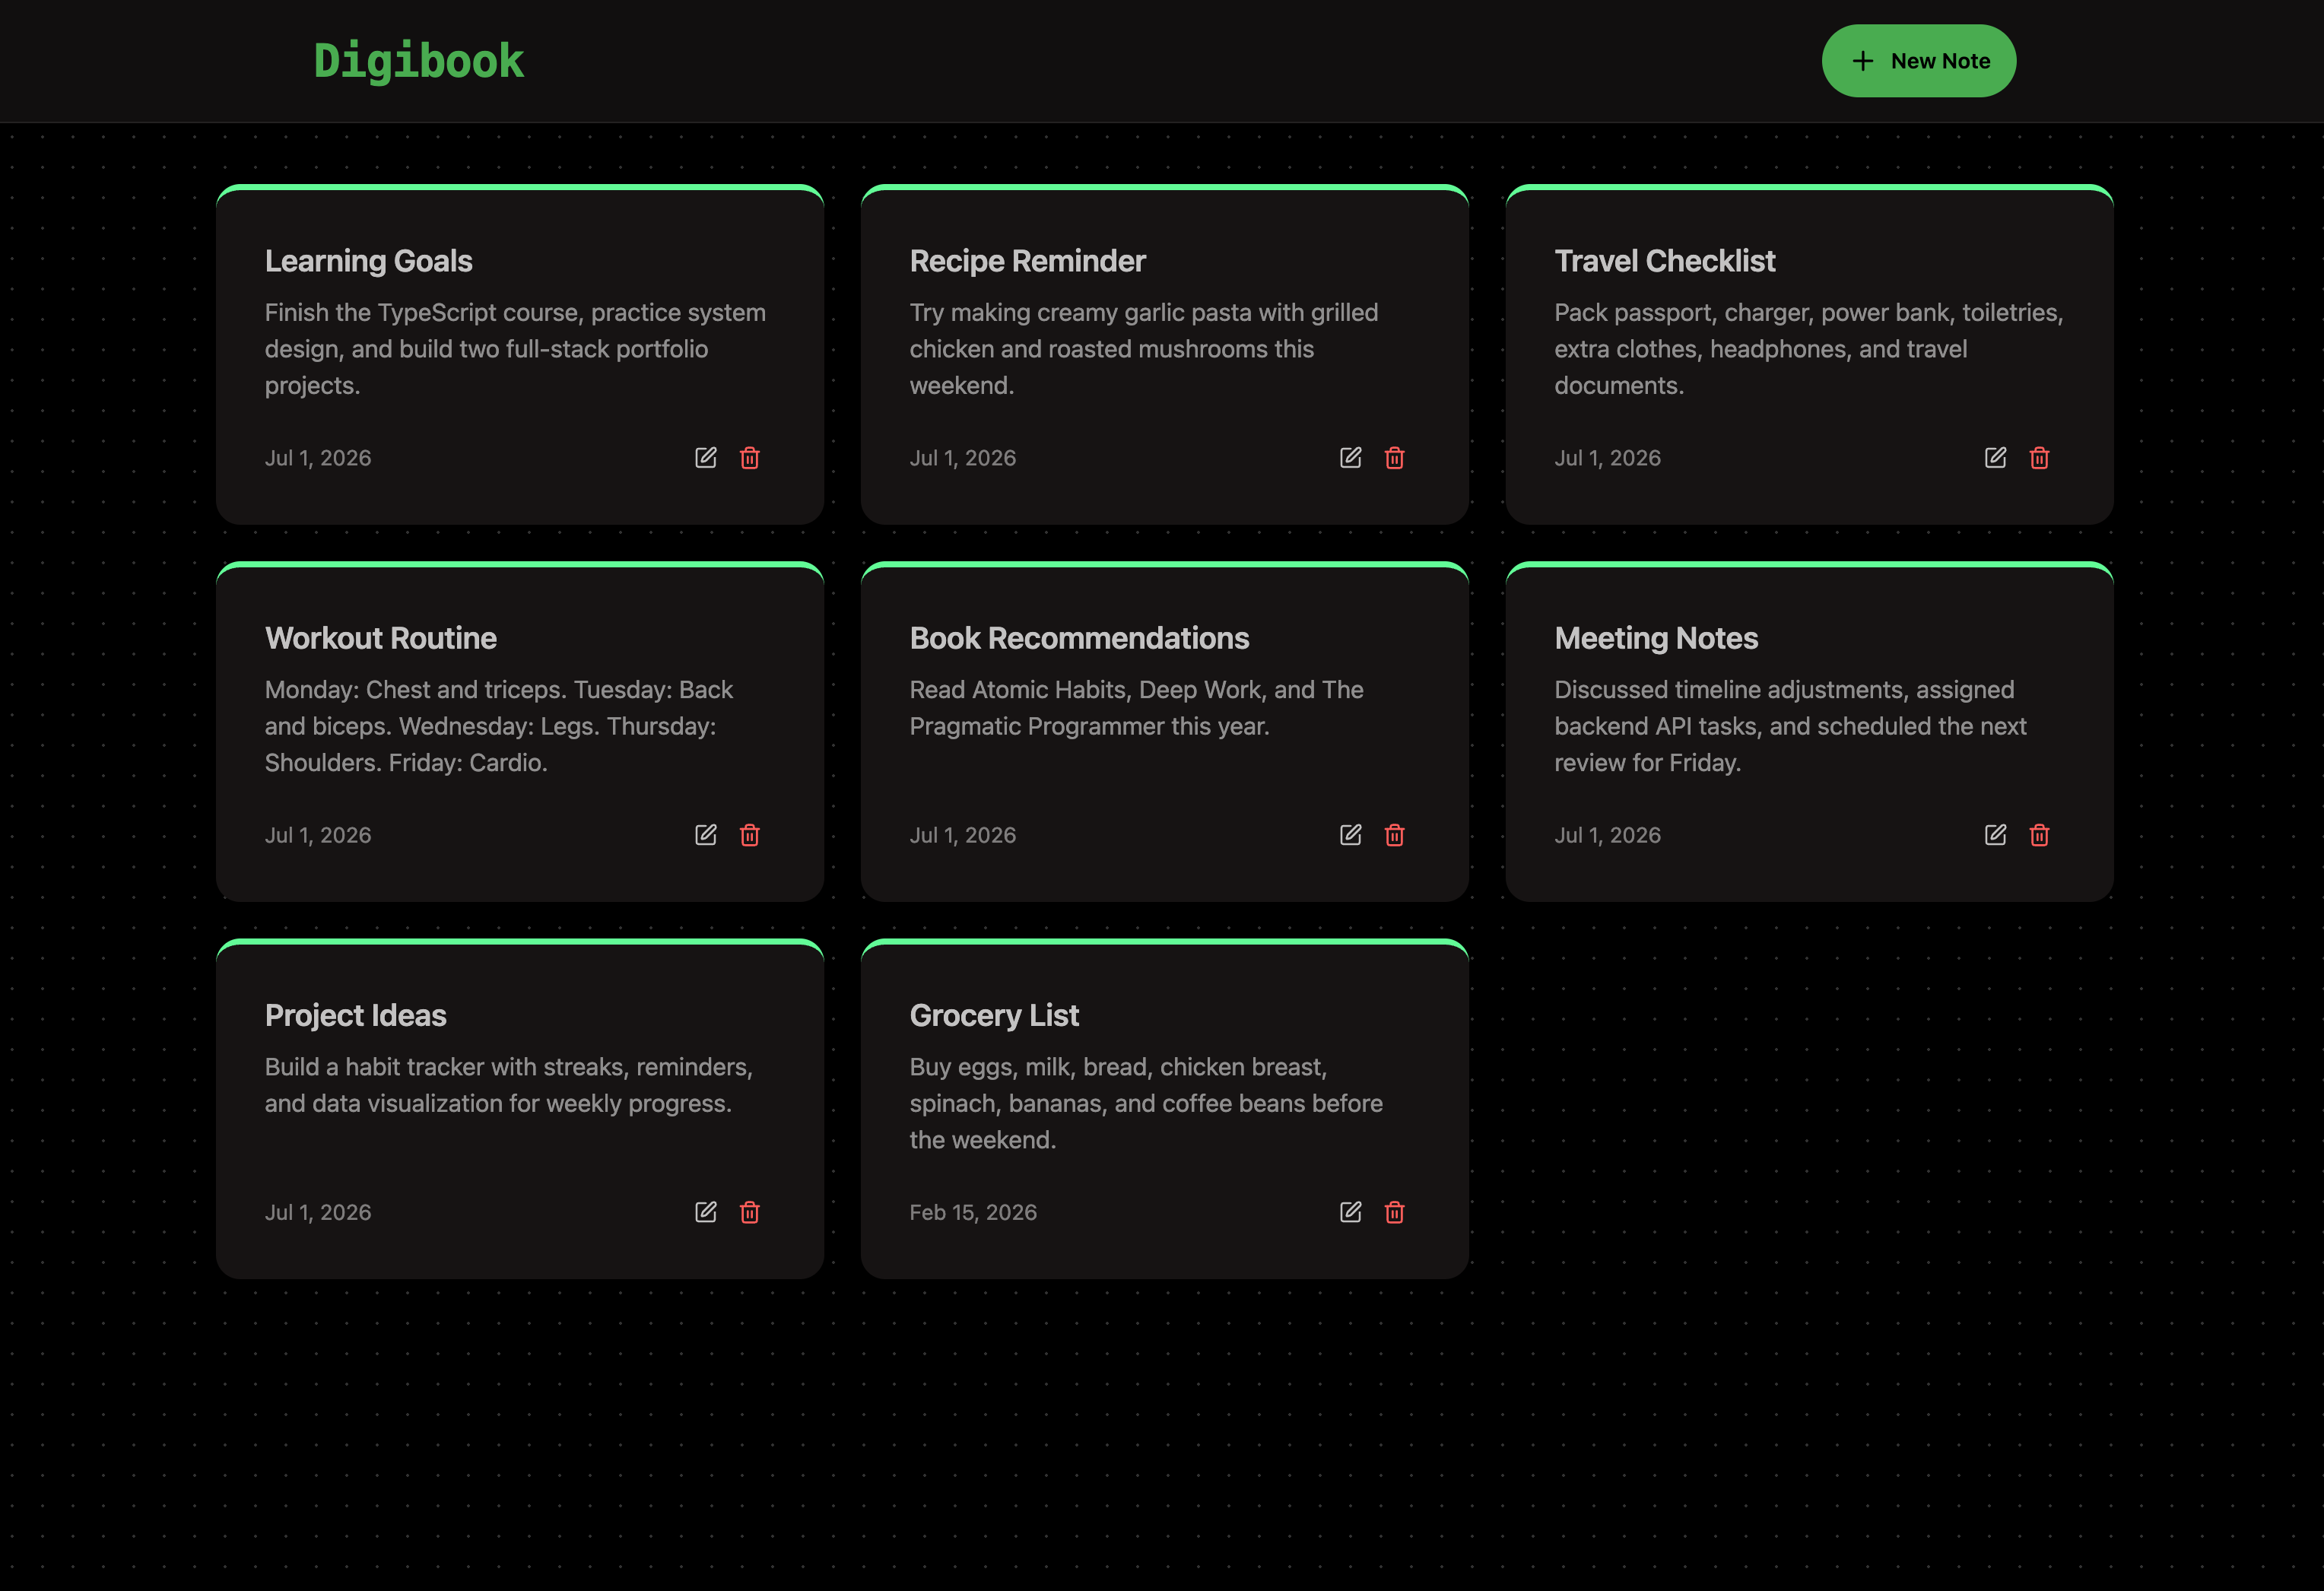This screenshot has height=1591, width=2324.
Task: Edit the Learning Goals note
Action: tap(706, 458)
